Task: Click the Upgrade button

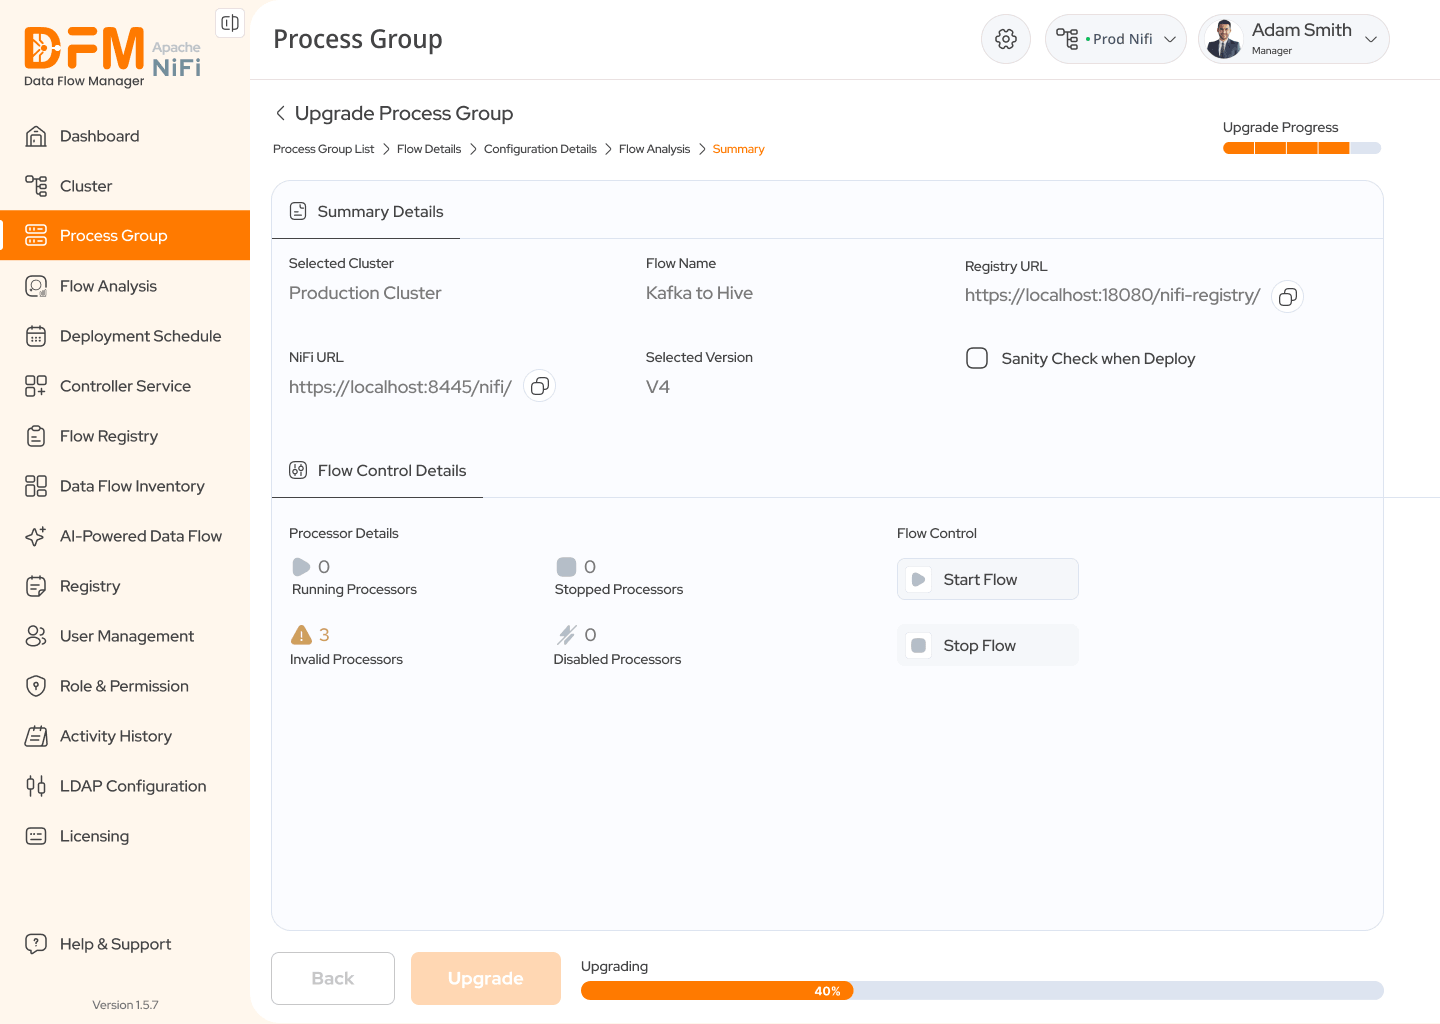Action: click(x=486, y=978)
